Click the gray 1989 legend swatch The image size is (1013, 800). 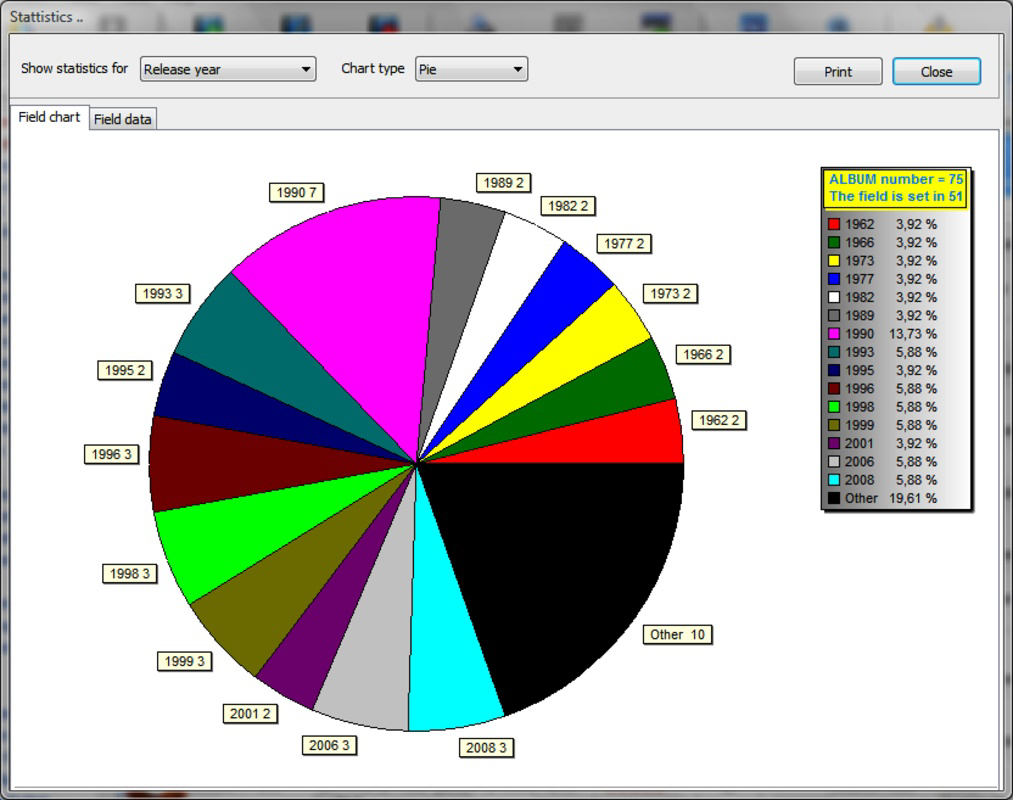pos(833,315)
